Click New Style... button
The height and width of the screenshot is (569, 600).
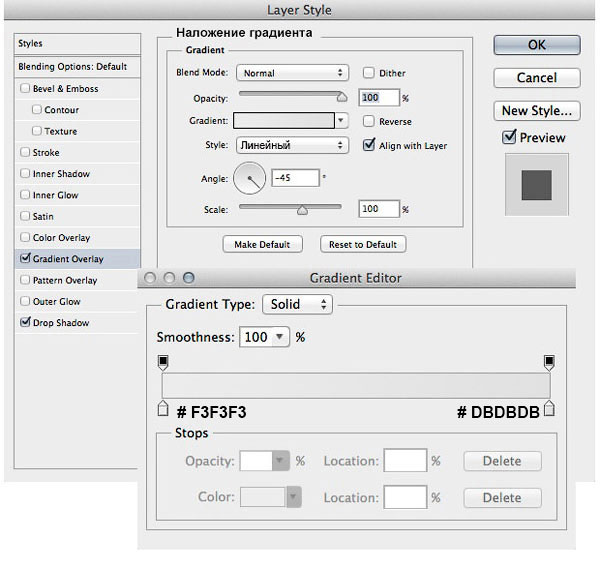(536, 111)
